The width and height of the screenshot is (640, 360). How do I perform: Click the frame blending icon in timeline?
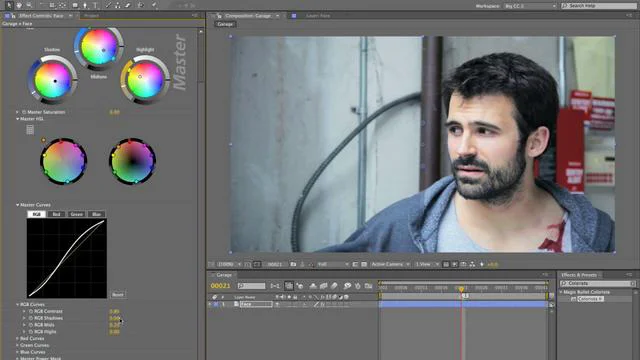point(324,286)
